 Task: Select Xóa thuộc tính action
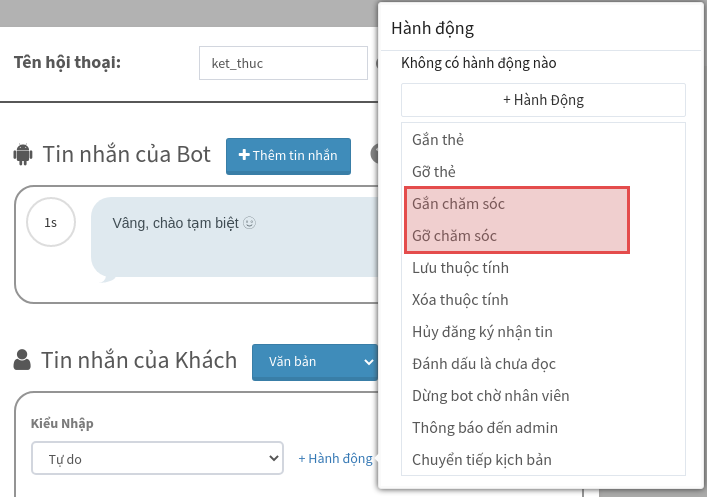coord(543,300)
